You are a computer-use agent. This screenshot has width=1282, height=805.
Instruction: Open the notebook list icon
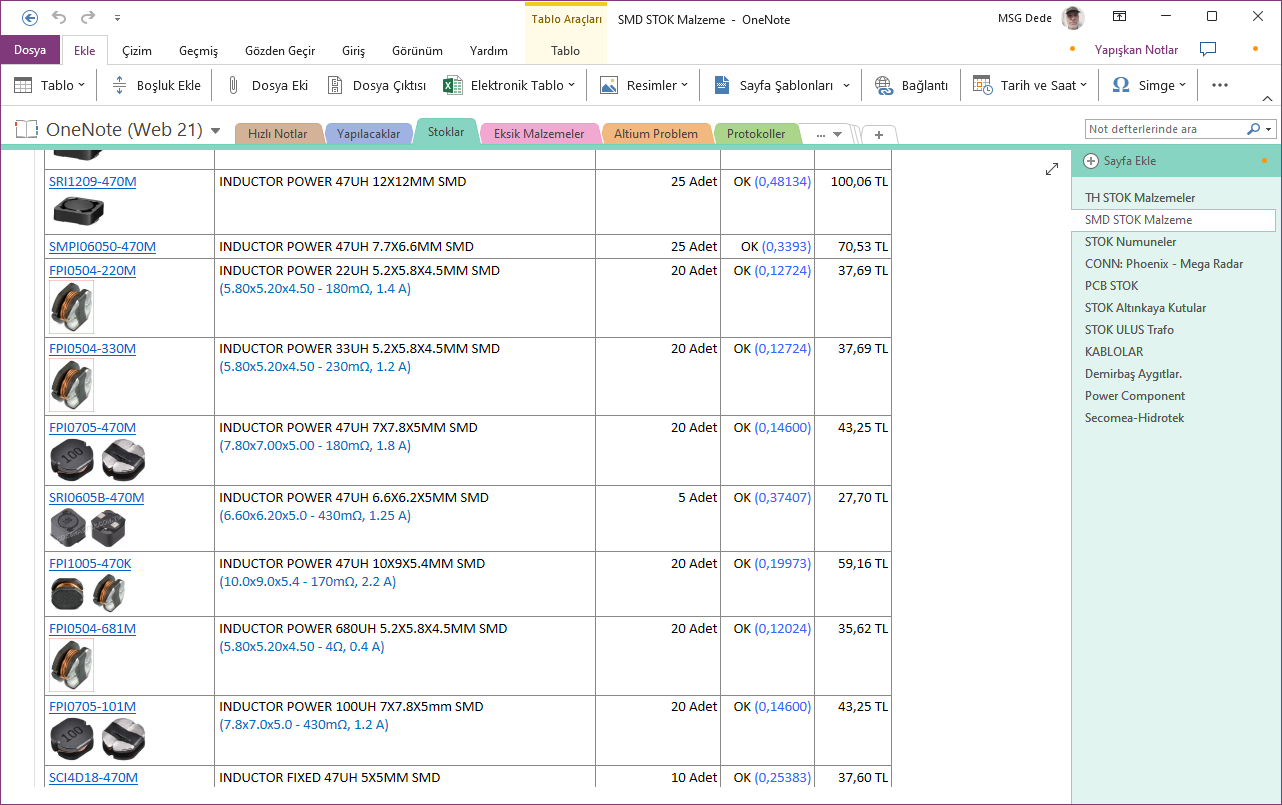(x=27, y=130)
